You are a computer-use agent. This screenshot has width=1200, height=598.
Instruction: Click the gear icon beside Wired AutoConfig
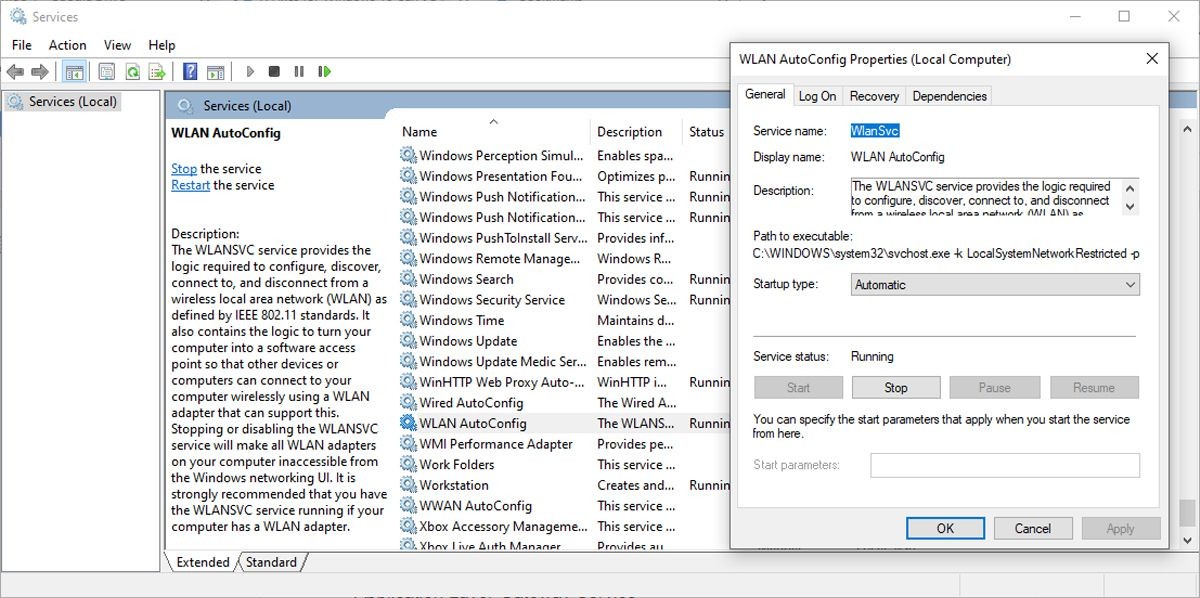(408, 403)
